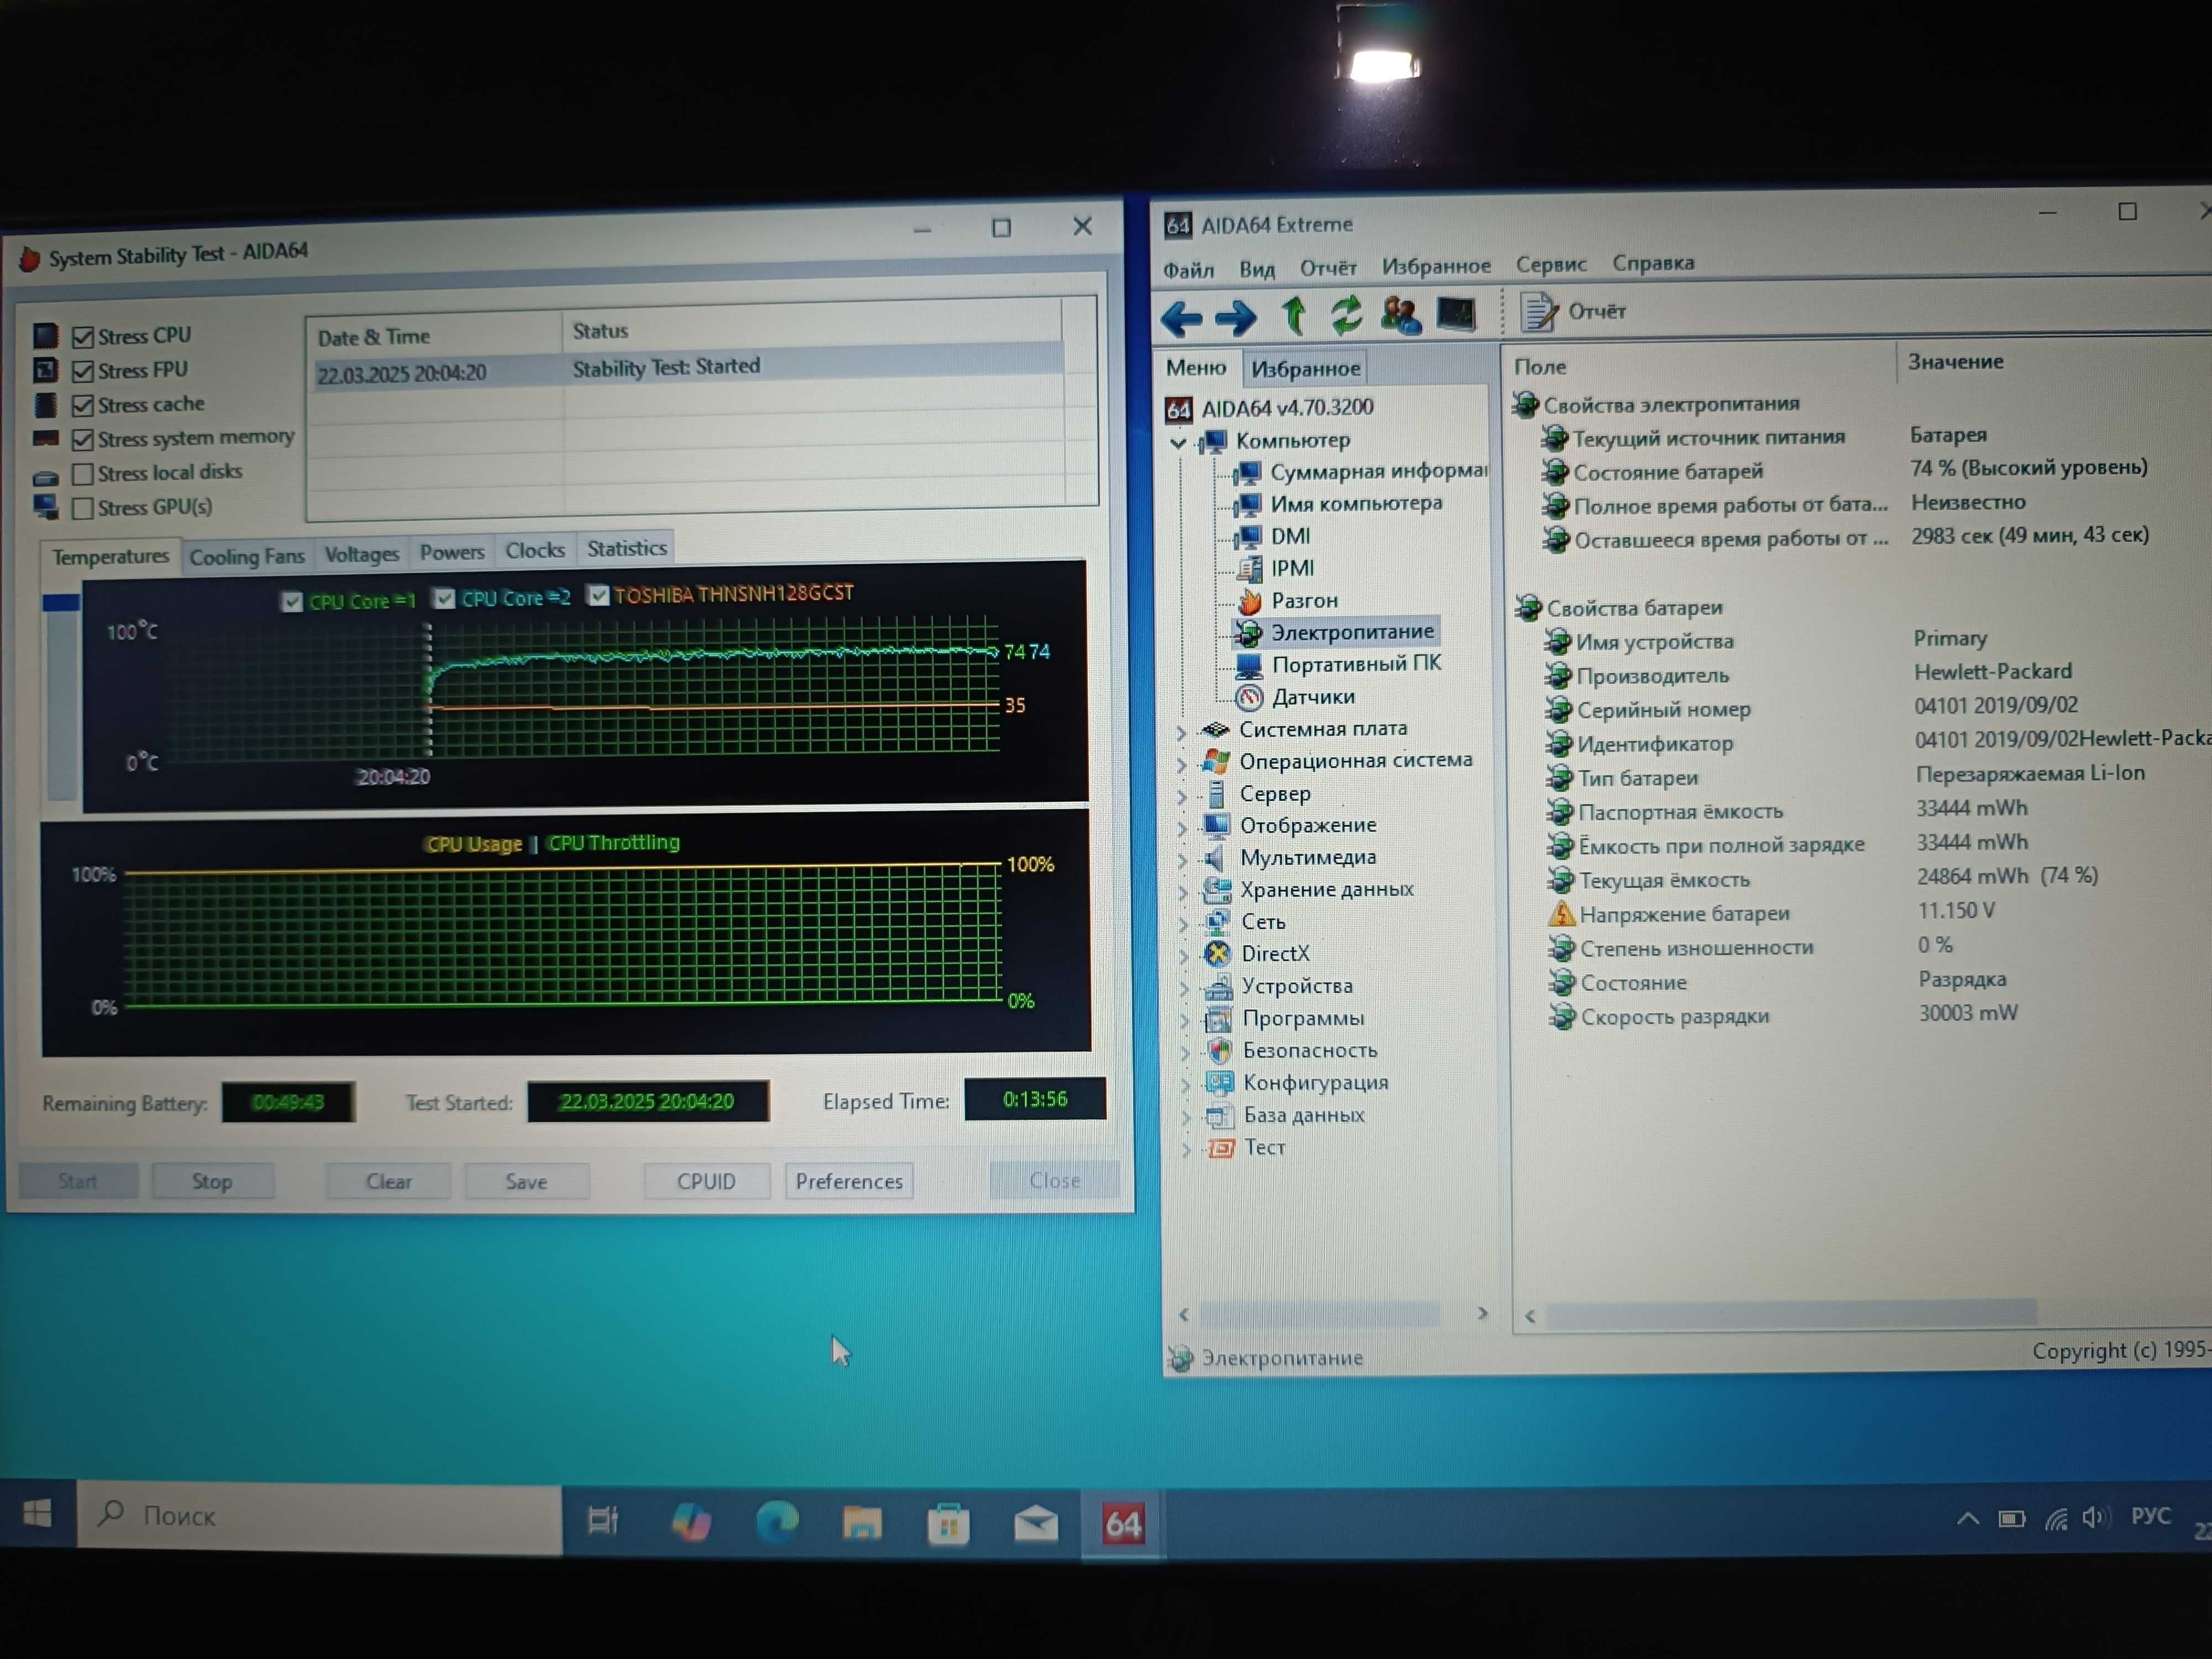Enable the Stress local disks checkbox
The width and height of the screenshot is (2212, 1659).
click(x=83, y=473)
